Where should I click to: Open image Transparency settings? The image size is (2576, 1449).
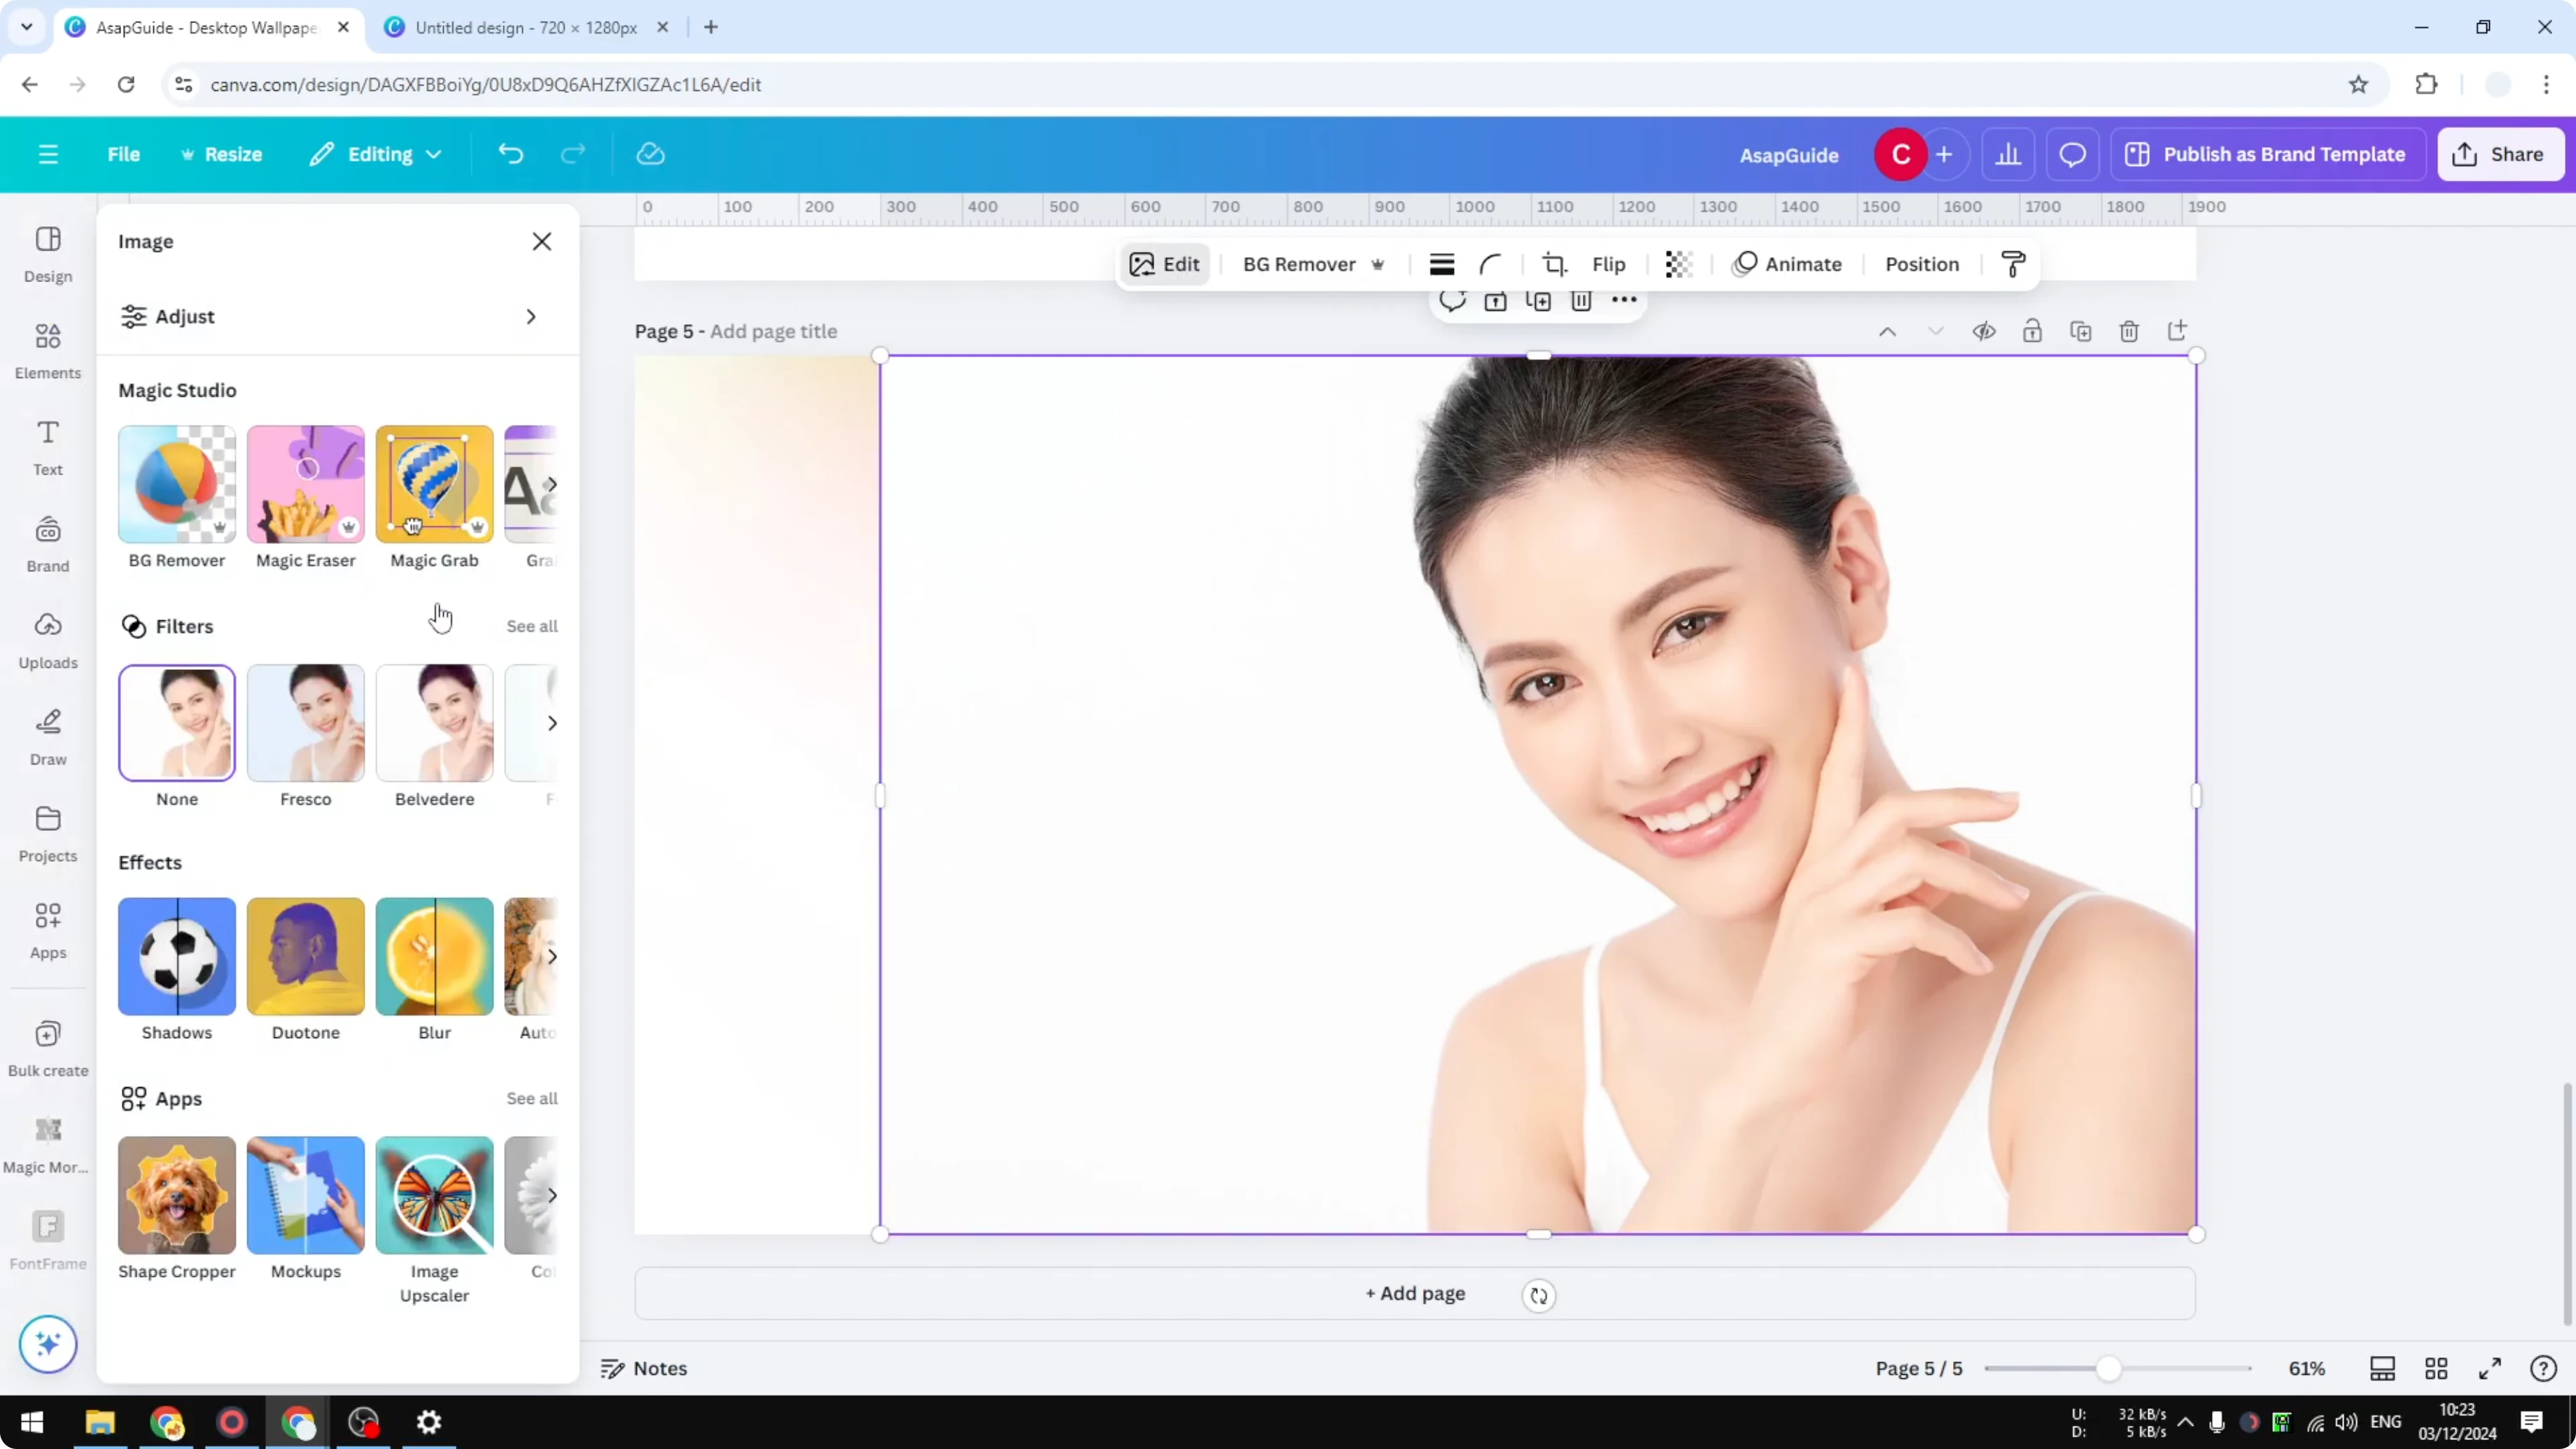click(x=1678, y=263)
